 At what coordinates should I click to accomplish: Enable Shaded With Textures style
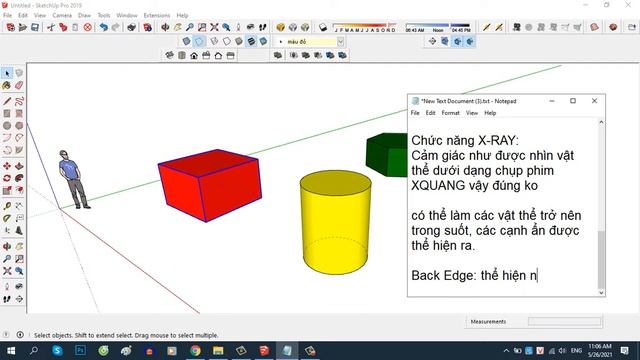pyautogui.click(x=251, y=41)
